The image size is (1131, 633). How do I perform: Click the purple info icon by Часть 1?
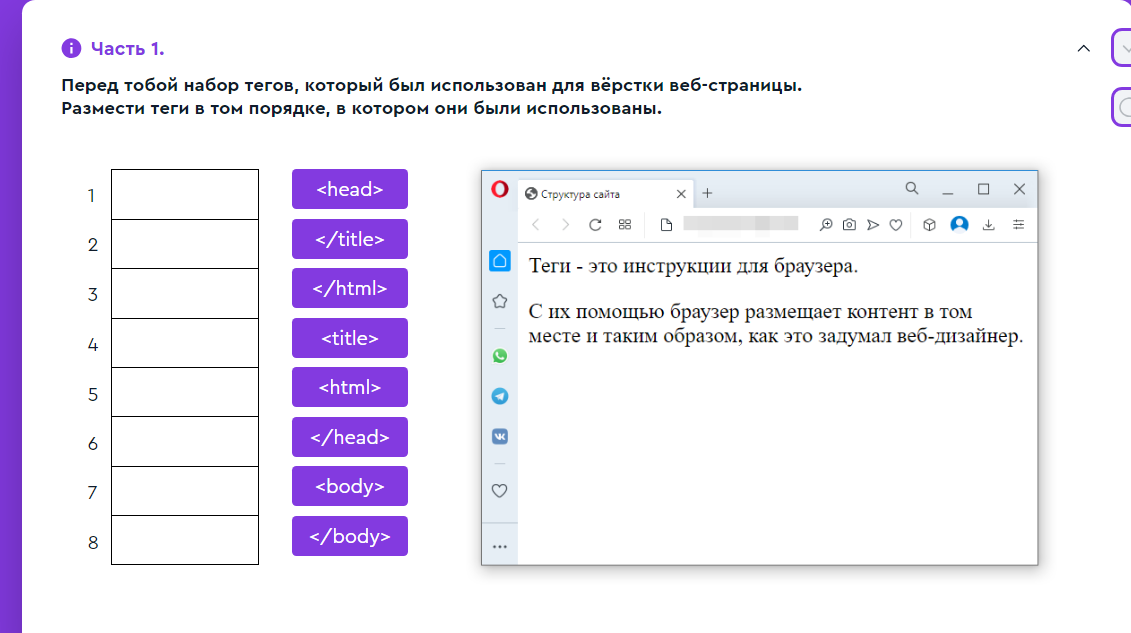point(71,48)
